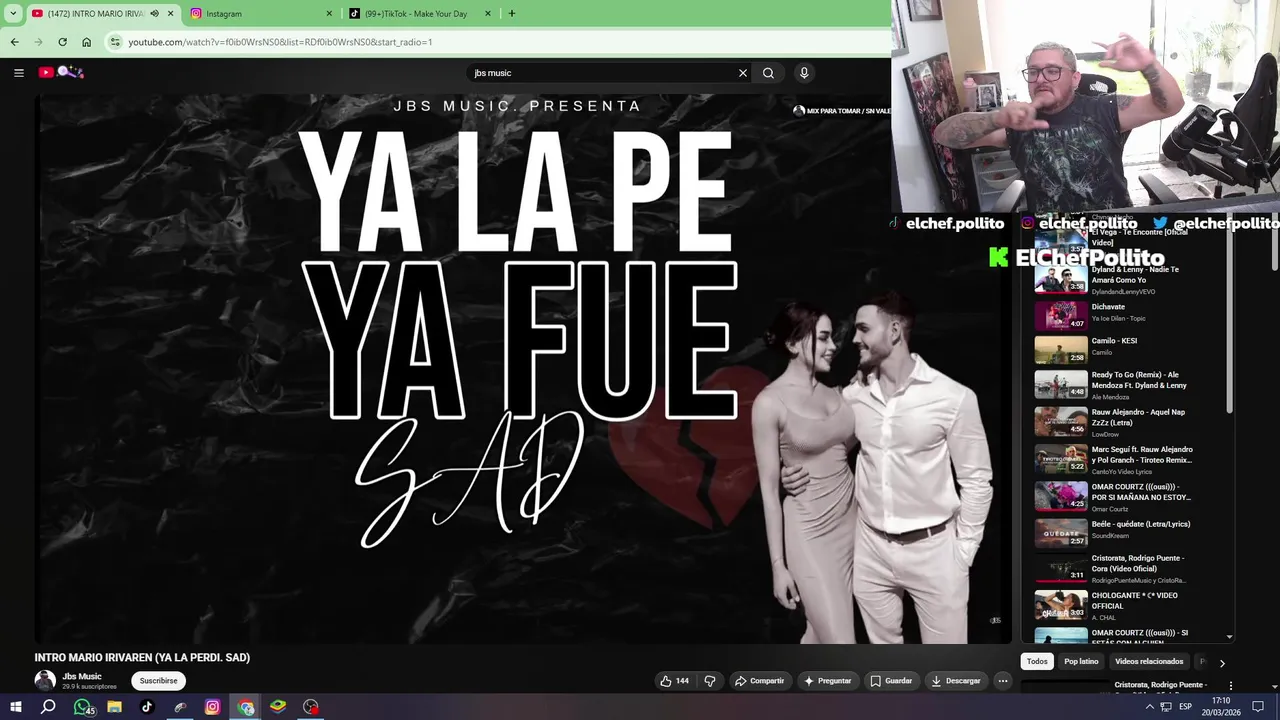The width and height of the screenshot is (1280, 720).
Task: Select the 'Videos relacionados' filter chip
Action: click(x=1149, y=662)
